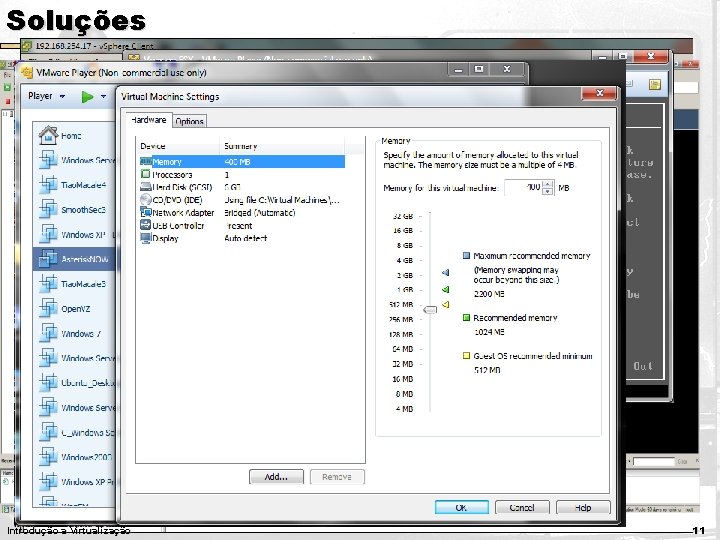This screenshot has height=540, width=720.
Task: Select the TiaoMacale4 virtual machine icon
Action: (48, 185)
